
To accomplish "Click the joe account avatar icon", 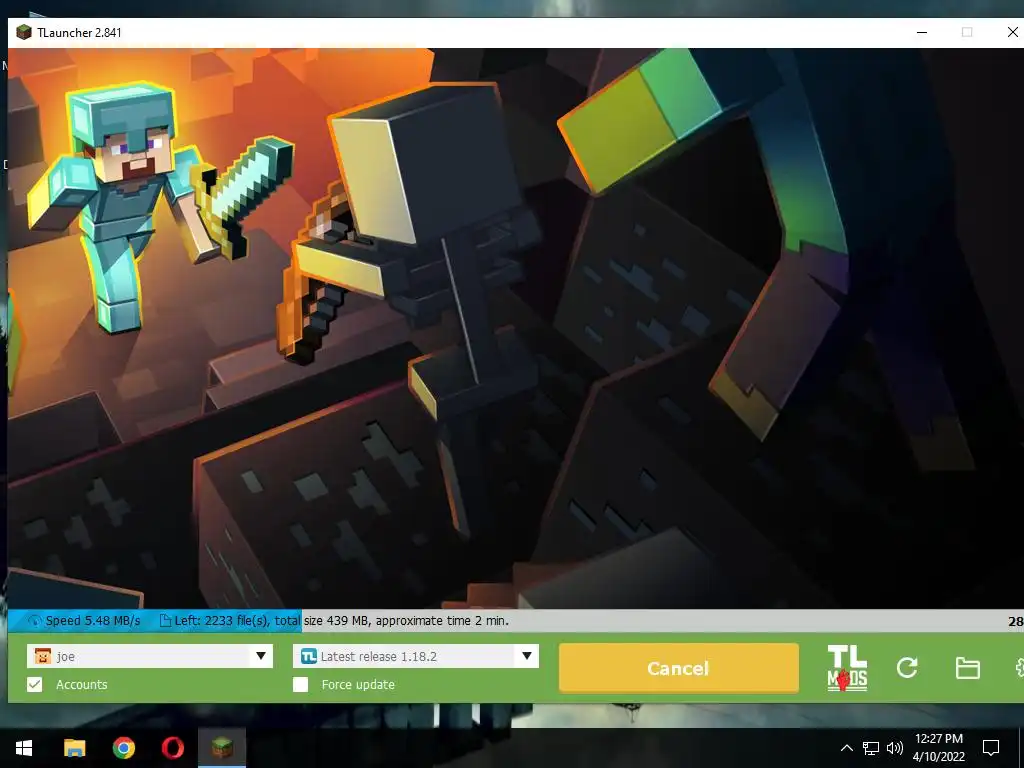I will coord(42,656).
